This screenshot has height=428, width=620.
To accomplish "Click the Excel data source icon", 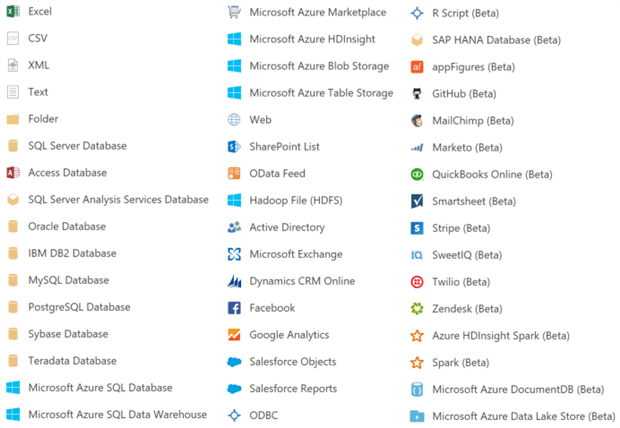I will pos(13,11).
